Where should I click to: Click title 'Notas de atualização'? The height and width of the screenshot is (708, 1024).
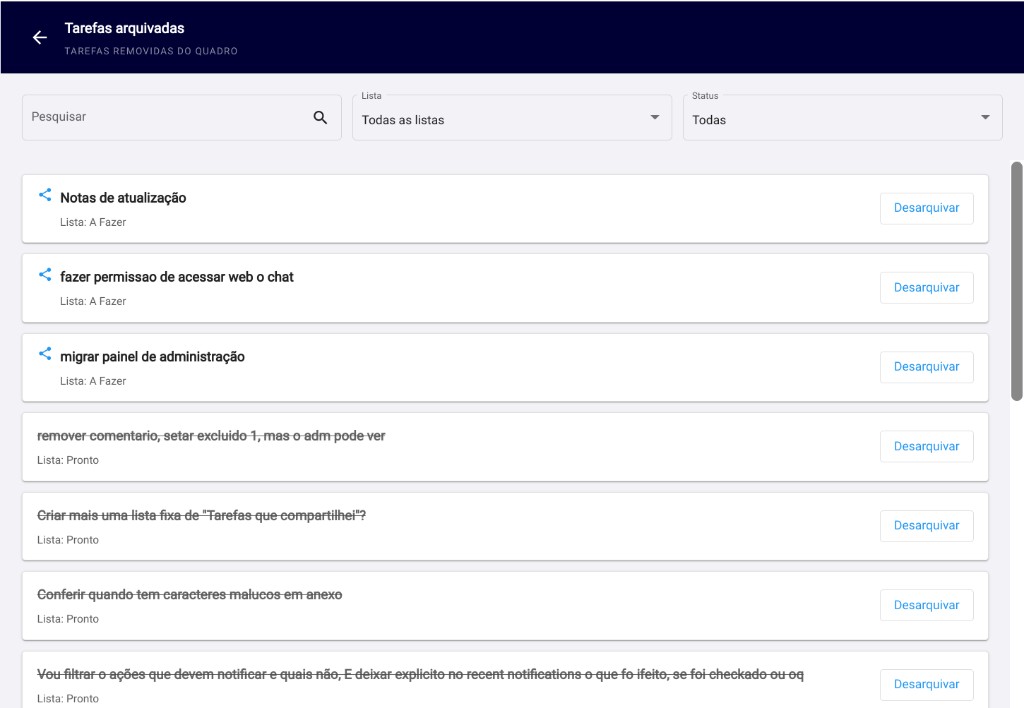click(x=123, y=198)
